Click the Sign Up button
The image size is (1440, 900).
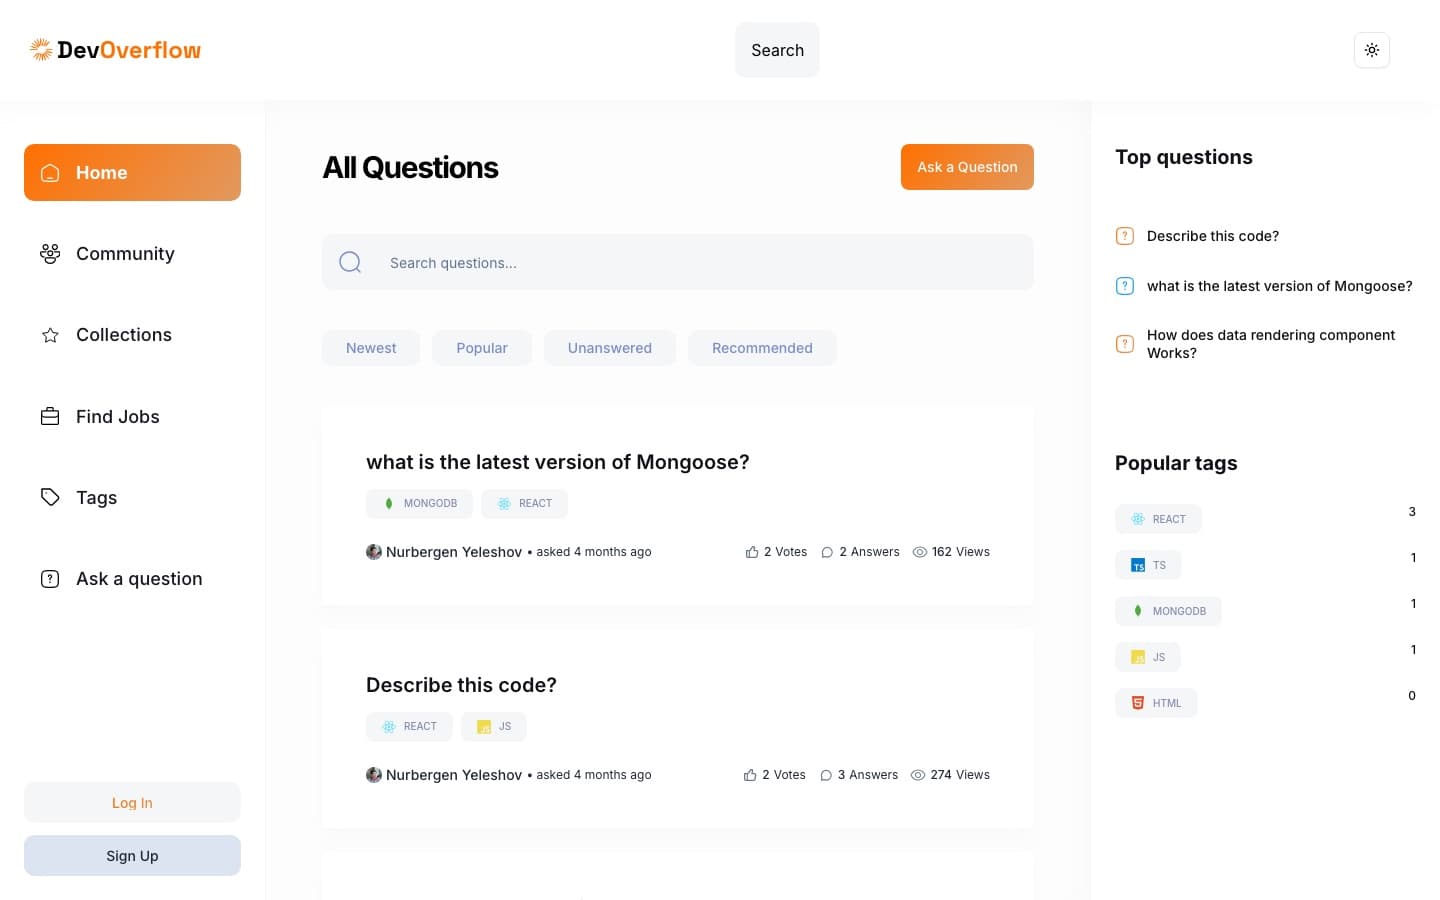tap(132, 856)
